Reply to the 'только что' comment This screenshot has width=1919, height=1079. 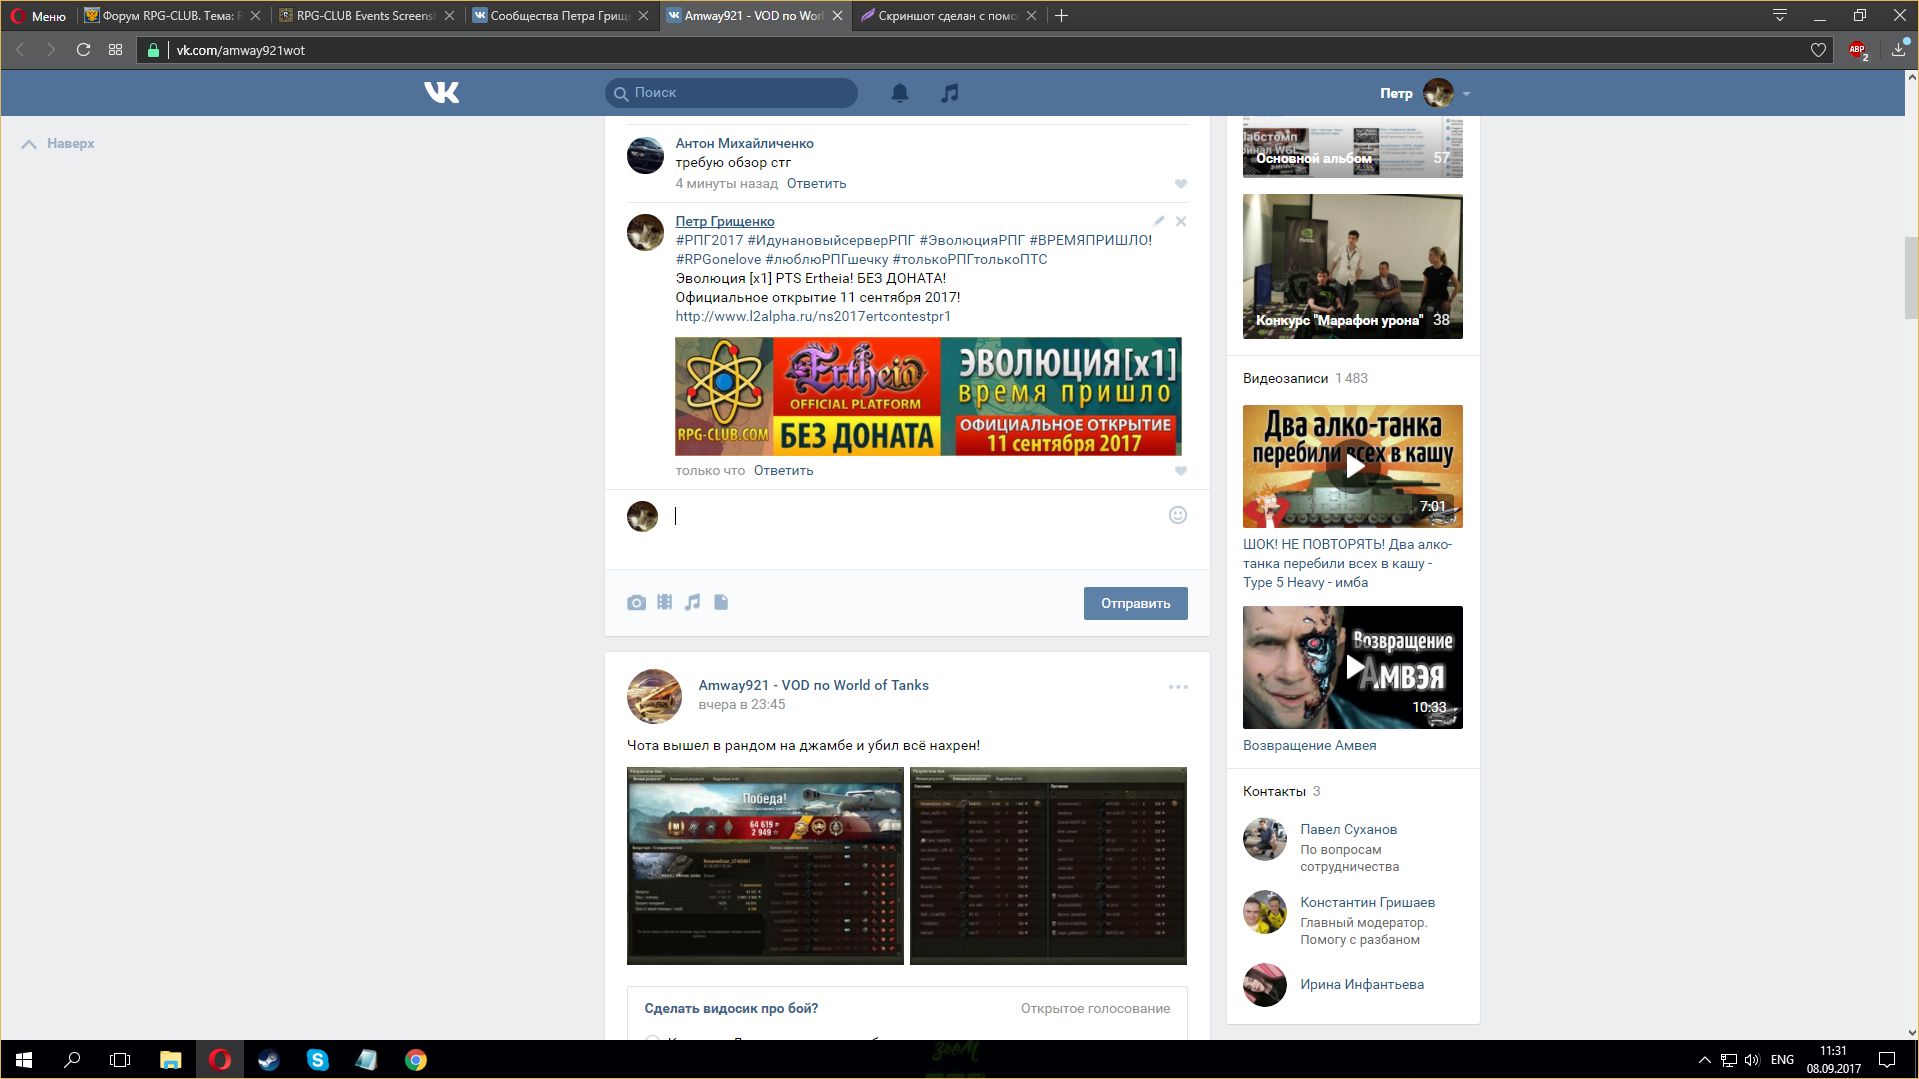coord(783,471)
